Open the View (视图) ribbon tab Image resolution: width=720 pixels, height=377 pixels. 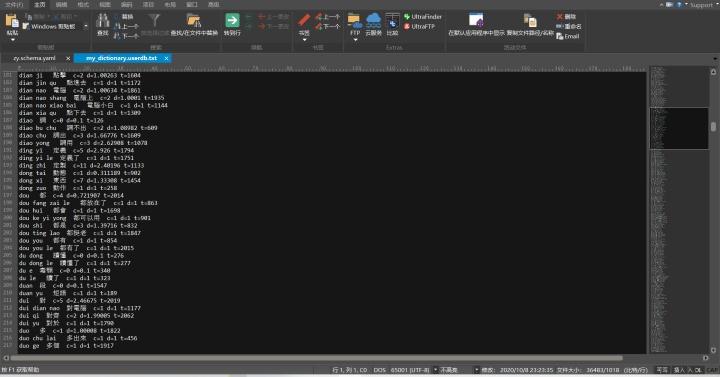pyautogui.click(x=105, y=5)
